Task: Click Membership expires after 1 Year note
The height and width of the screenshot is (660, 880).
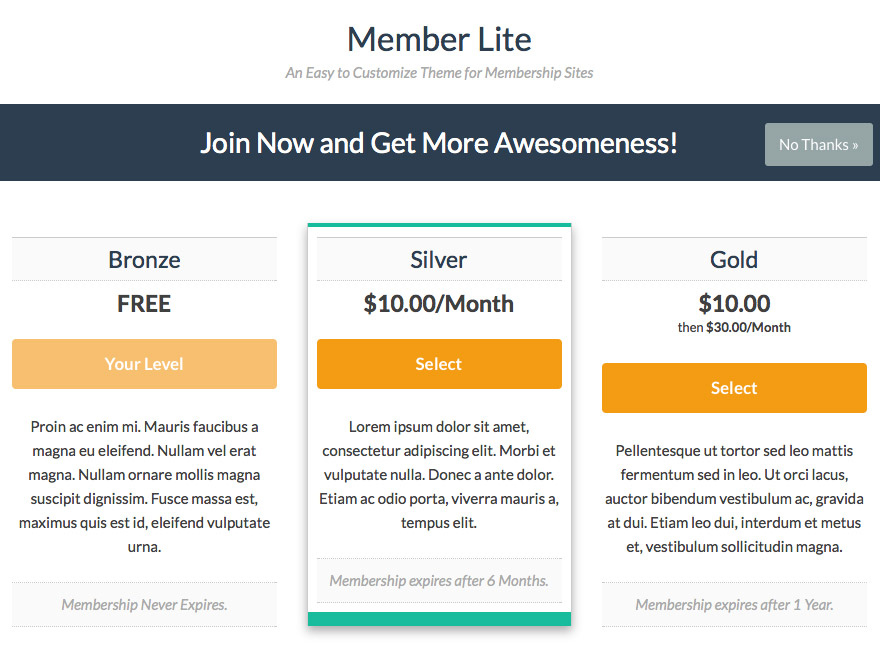Action: pos(734,604)
